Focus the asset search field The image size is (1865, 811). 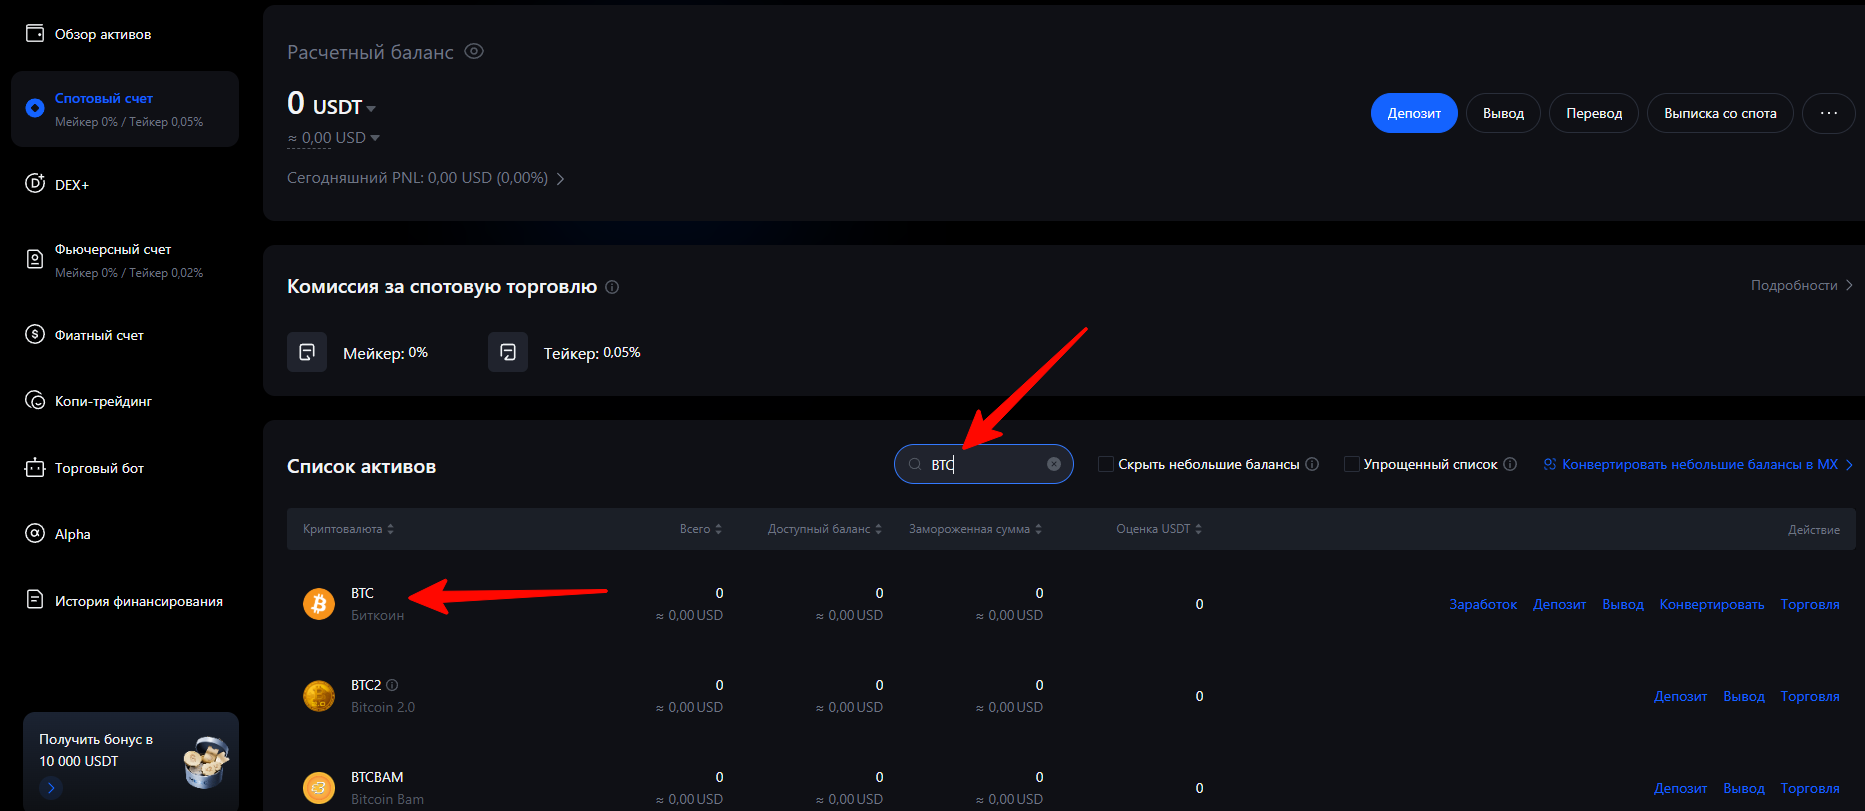pyautogui.click(x=984, y=464)
